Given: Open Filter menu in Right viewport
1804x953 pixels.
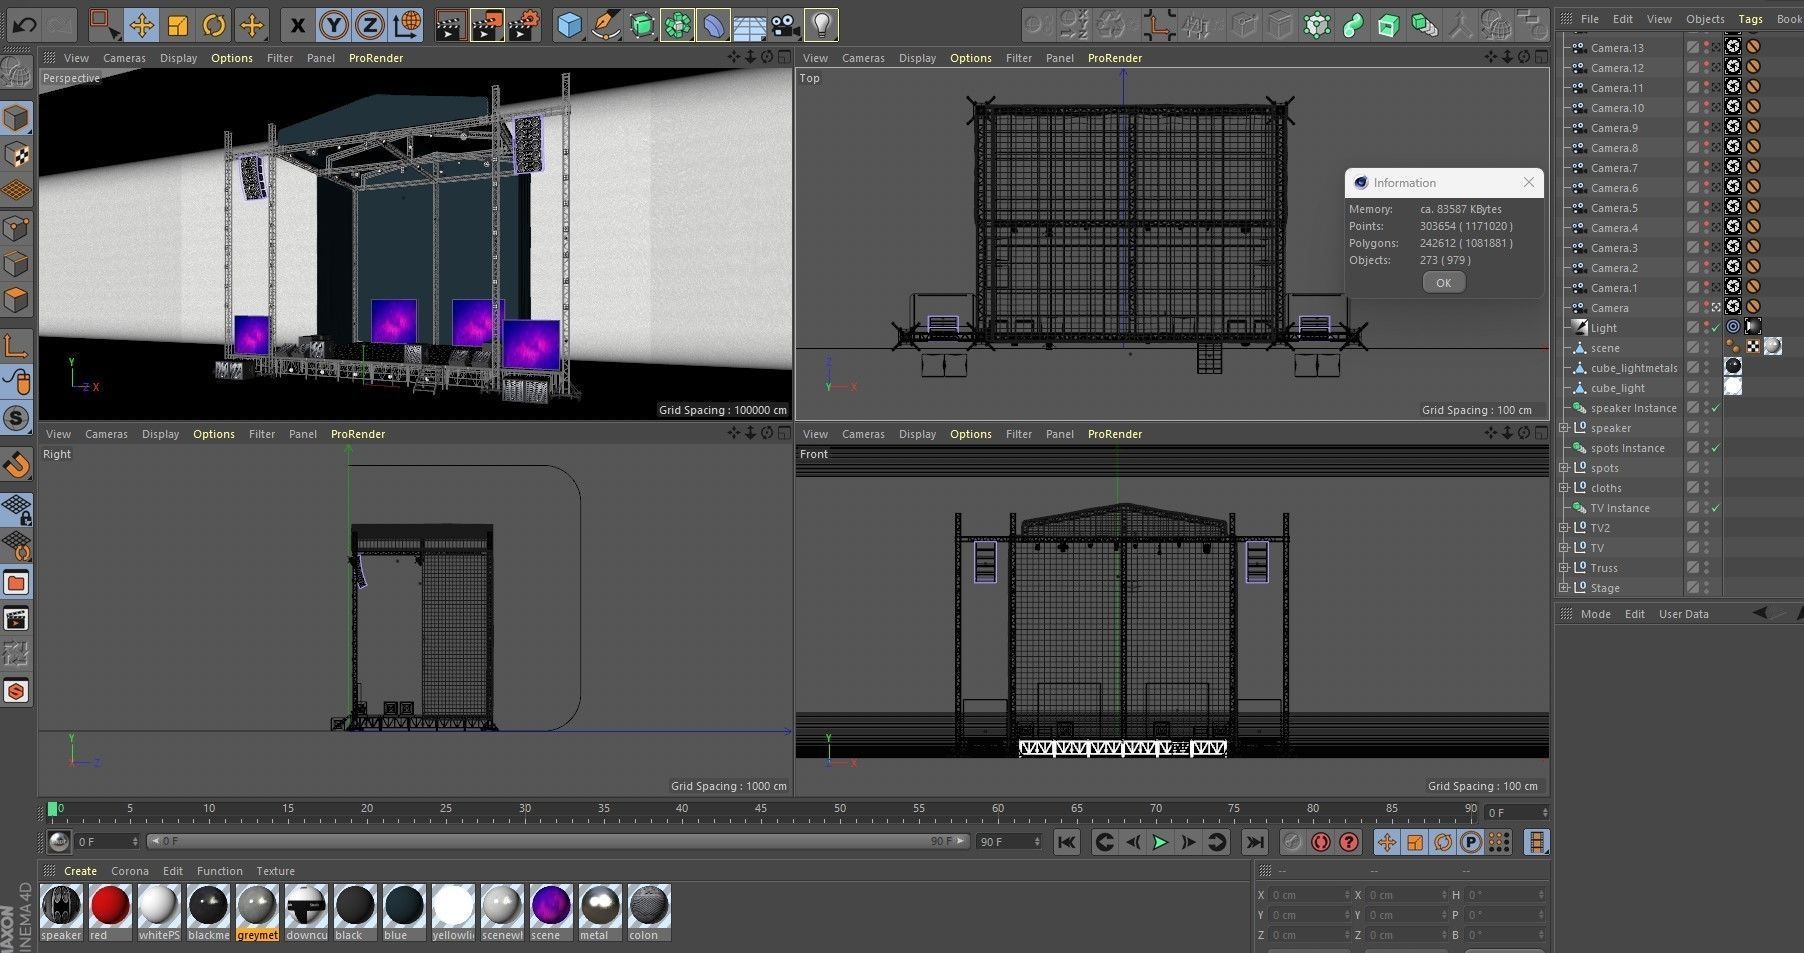Looking at the screenshot, I should pos(262,434).
